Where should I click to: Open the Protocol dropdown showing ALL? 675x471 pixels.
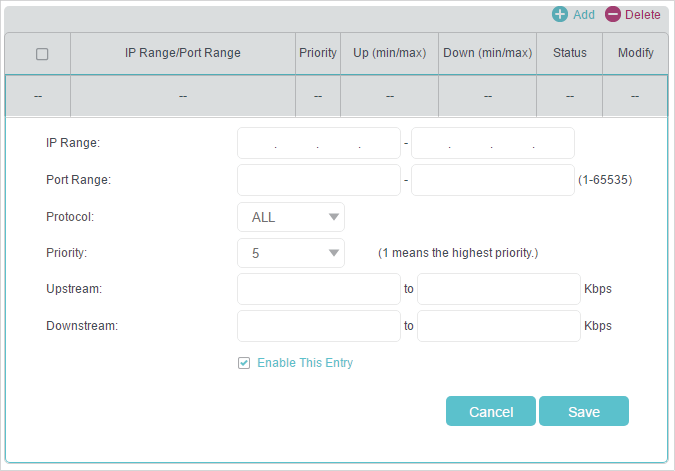291,217
